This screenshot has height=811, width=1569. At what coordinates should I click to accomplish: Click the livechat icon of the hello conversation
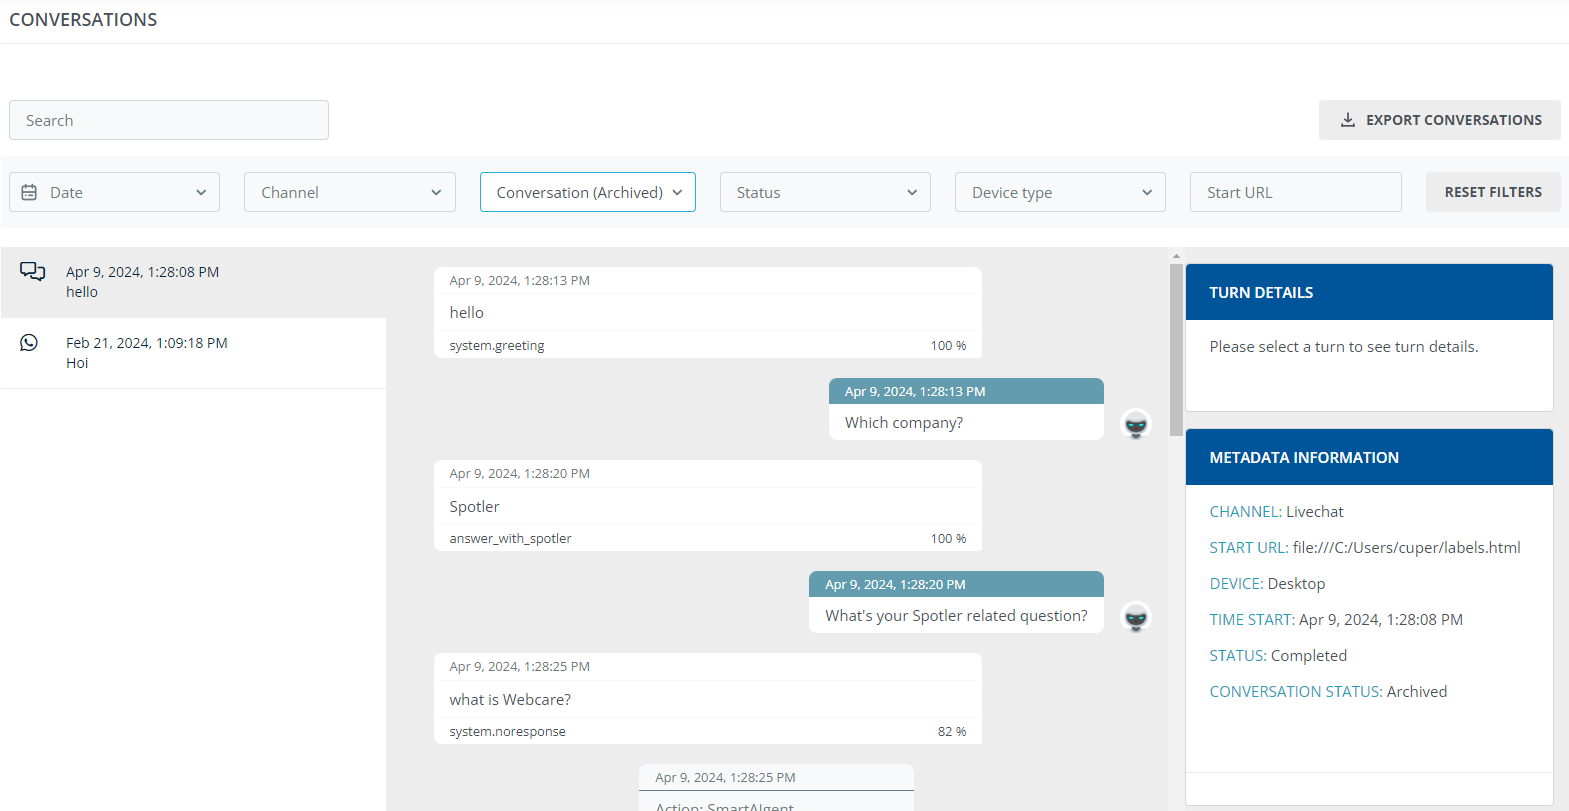coord(33,271)
